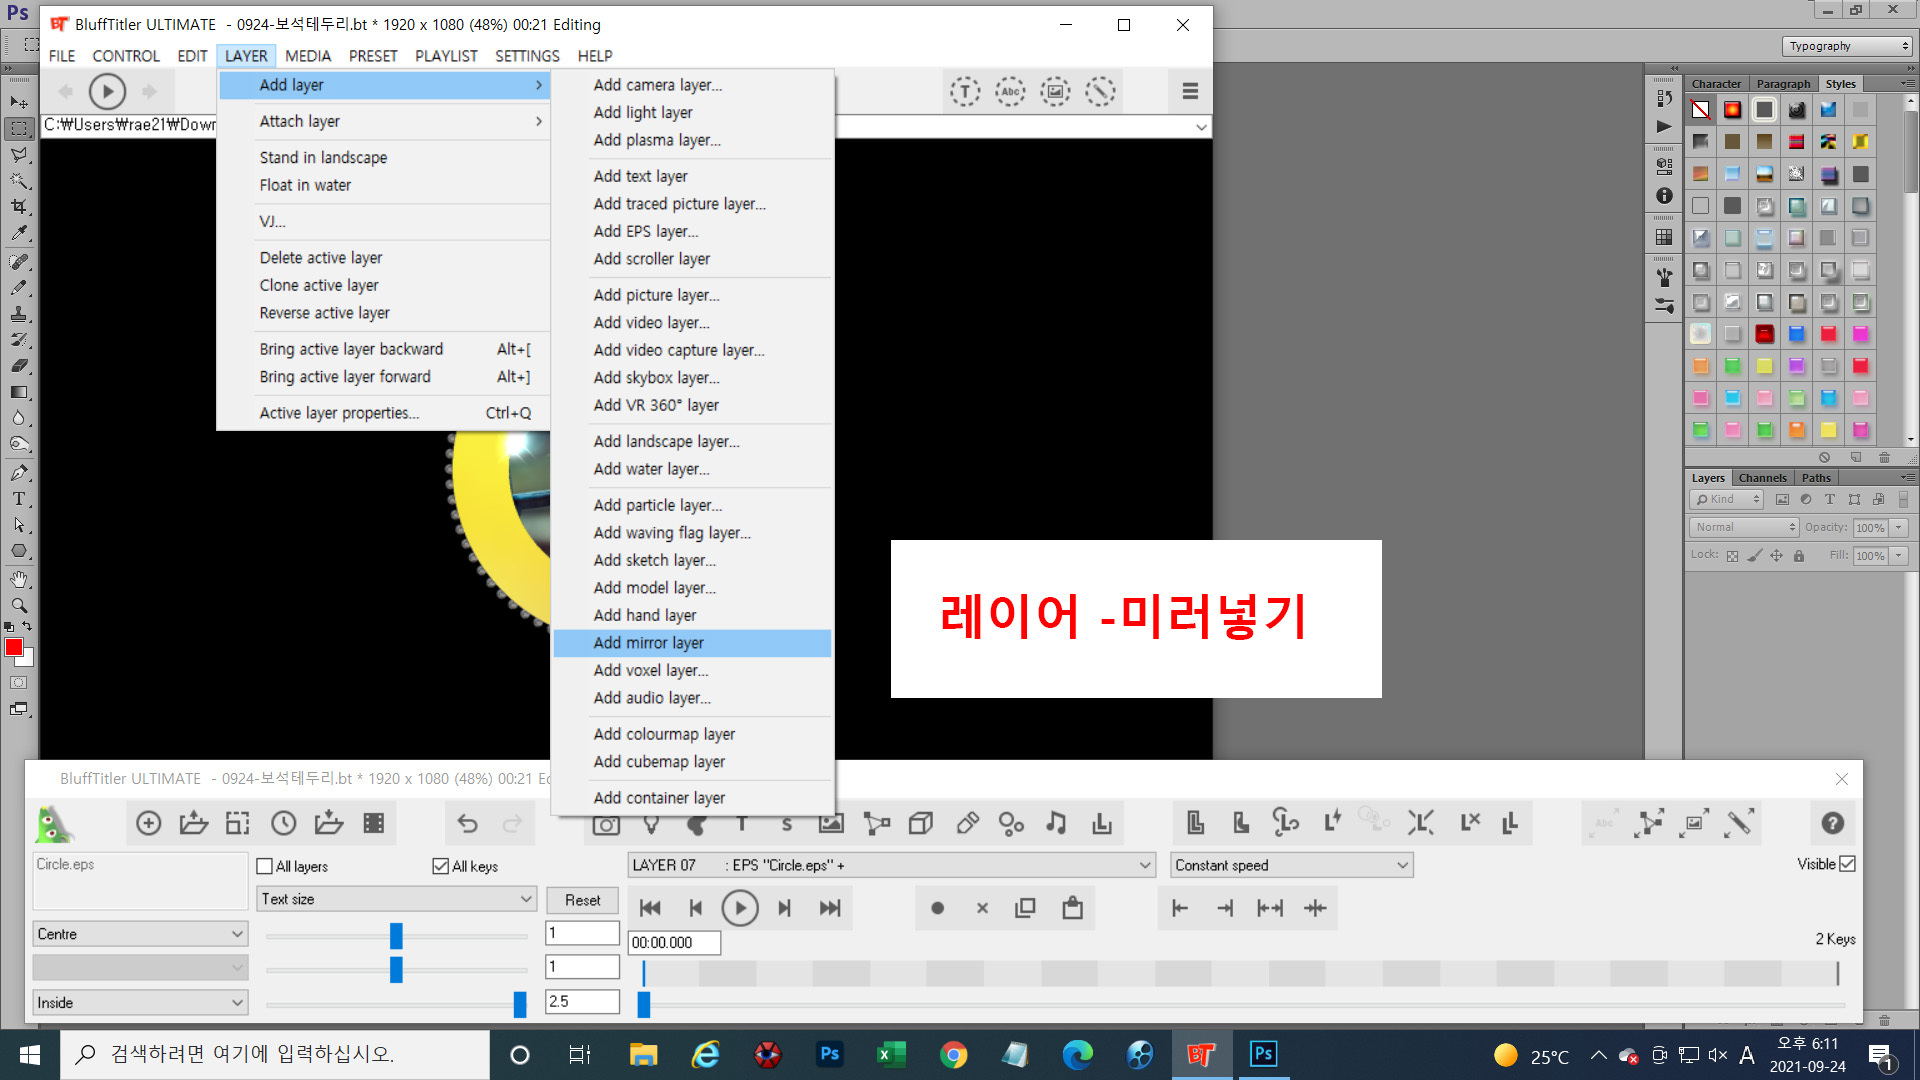Viewport: 1920px width, 1080px height.
Task: Enable the All layers checkbox
Action: click(265, 866)
